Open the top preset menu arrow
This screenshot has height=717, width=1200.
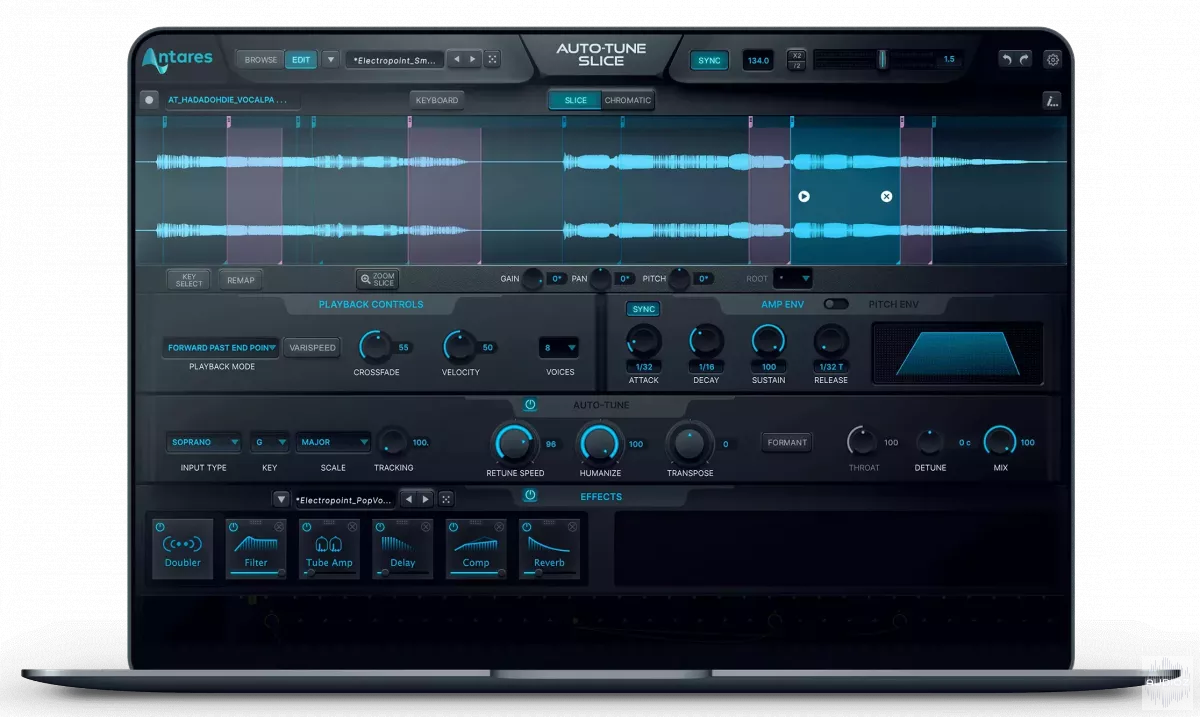[x=331, y=60]
